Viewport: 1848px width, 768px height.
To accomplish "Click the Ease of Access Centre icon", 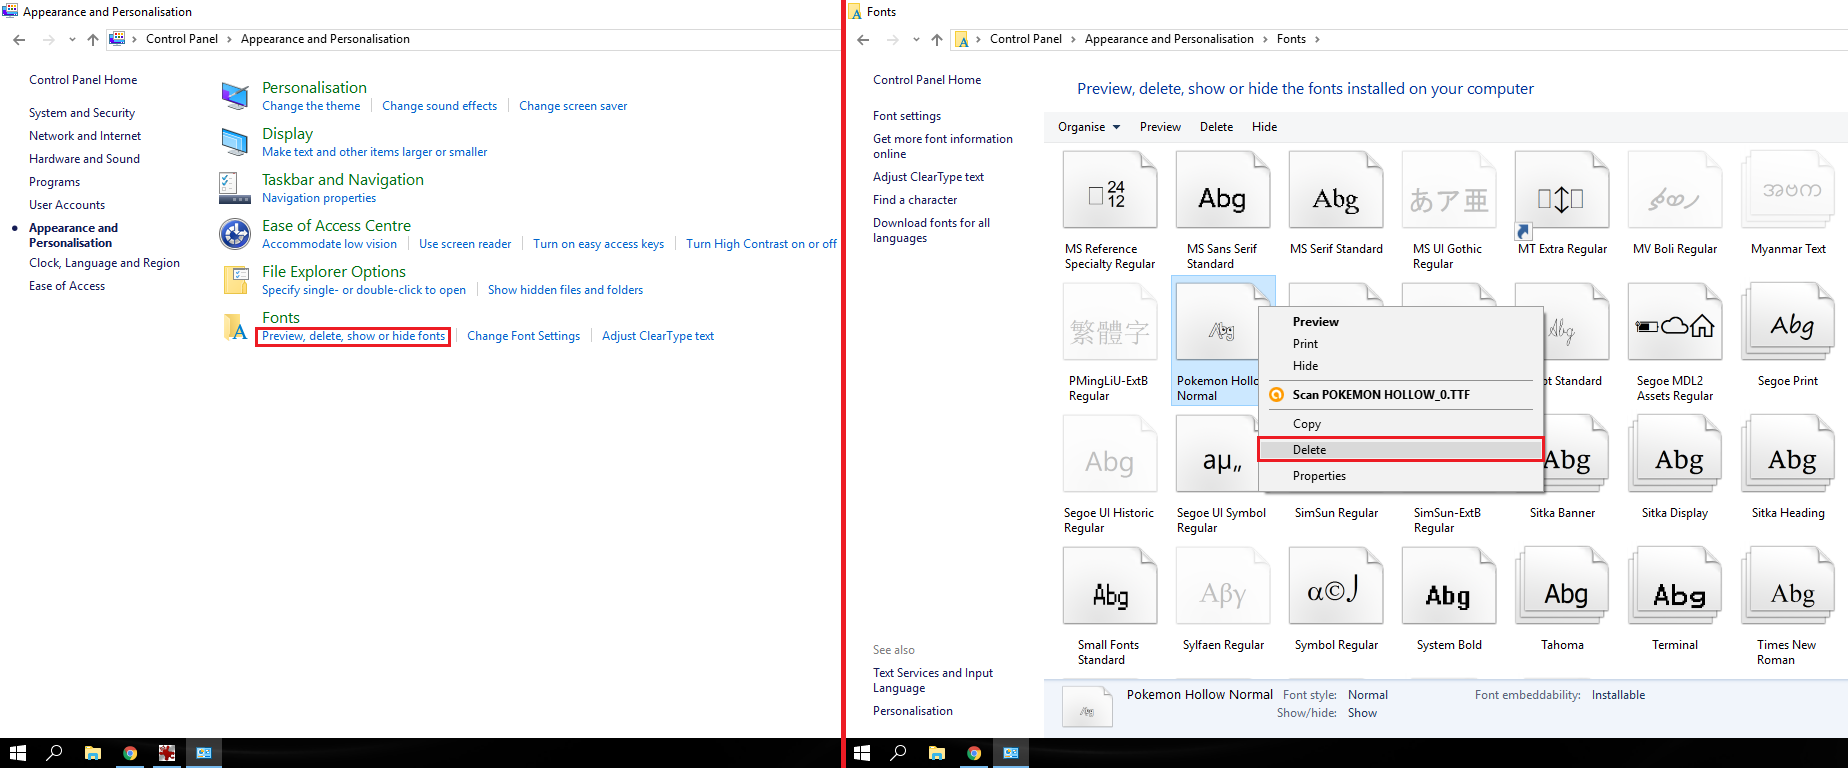I will 235,234.
